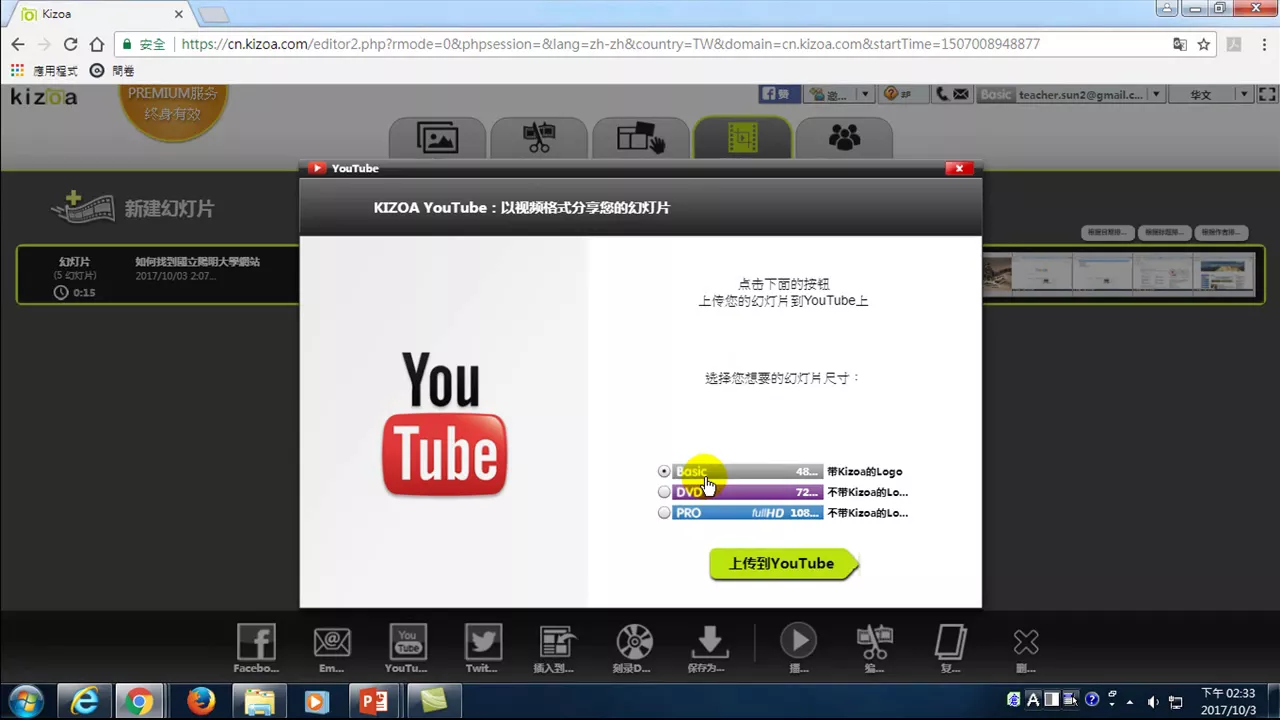Open Internet Explorer from taskbar

pos(84,702)
